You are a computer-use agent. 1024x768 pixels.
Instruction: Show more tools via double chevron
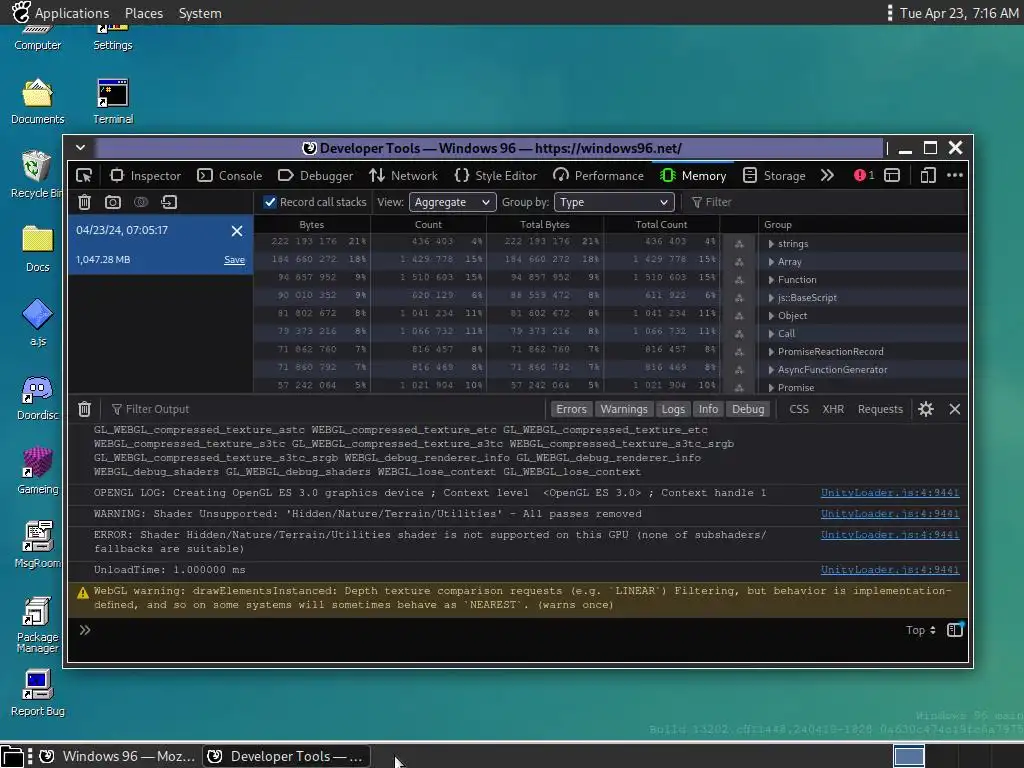coord(827,176)
